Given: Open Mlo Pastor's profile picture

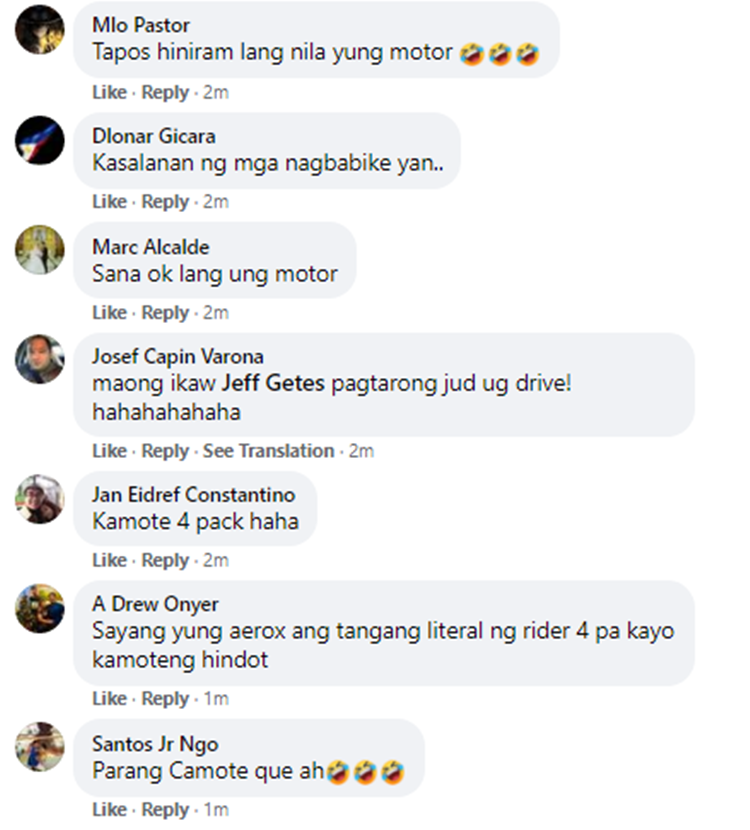Looking at the screenshot, I should coord(40,30).
